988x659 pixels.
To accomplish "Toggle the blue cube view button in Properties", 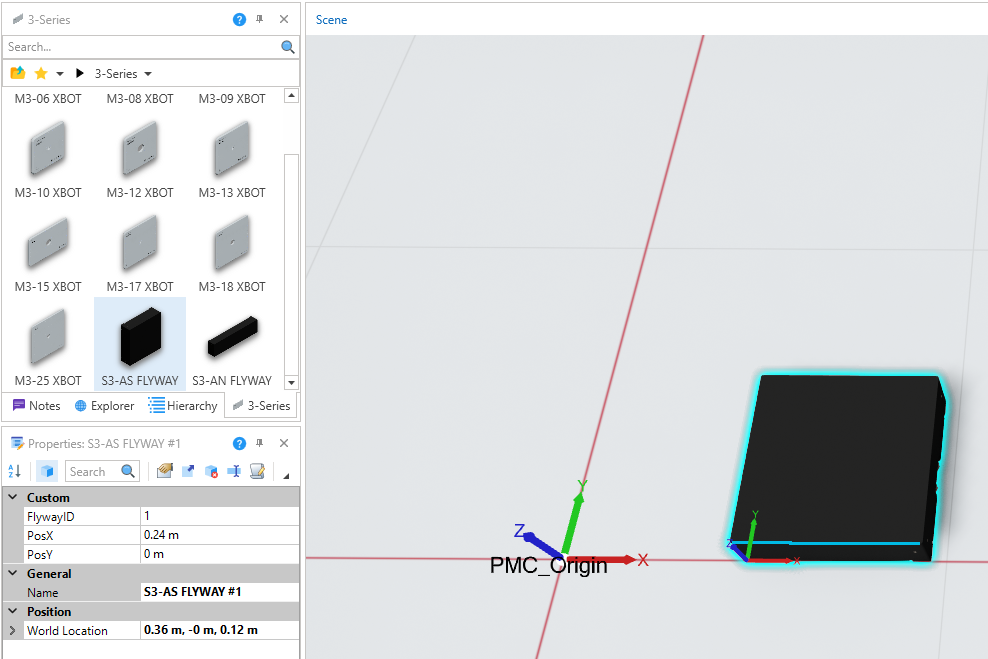I will point(47,471).
